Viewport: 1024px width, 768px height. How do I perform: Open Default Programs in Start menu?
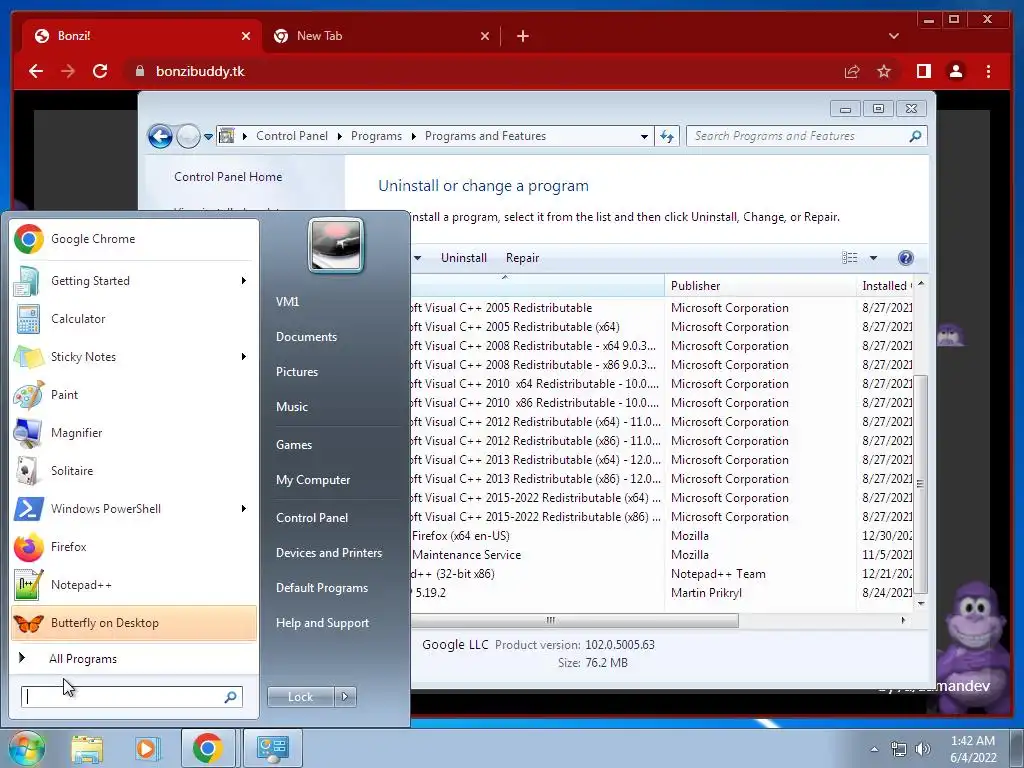322,588
